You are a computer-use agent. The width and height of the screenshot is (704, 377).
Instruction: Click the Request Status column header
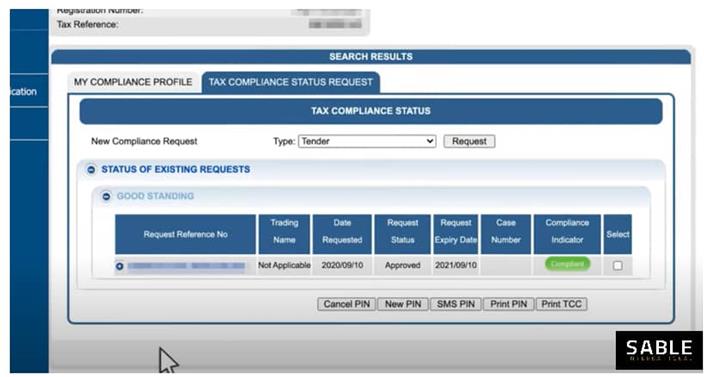click(x=403, y=234)
